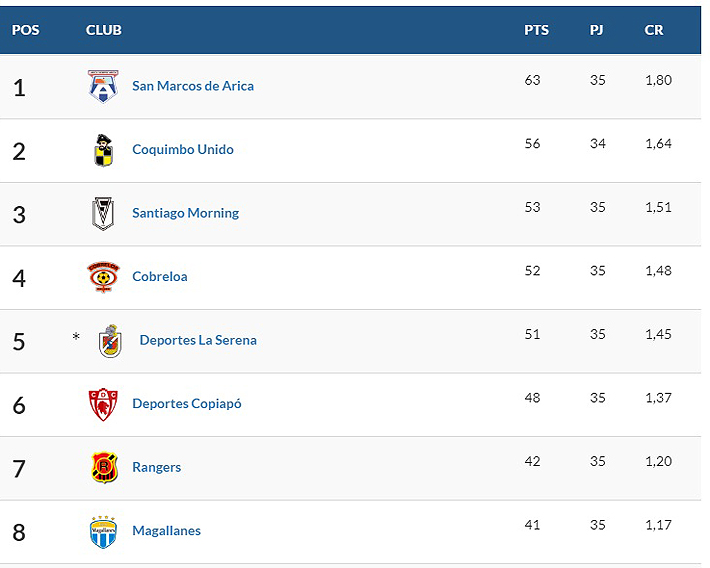The height and width of the screenshot is (568, 710).
Task: Click the Santiago Morning club crest
Action: tap(103, 213)
